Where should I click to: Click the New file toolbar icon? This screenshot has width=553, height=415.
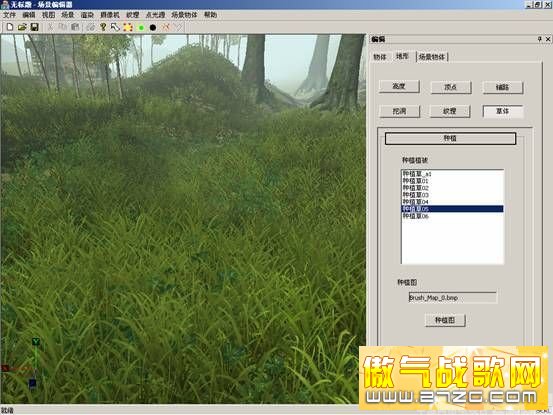point(10,27)
